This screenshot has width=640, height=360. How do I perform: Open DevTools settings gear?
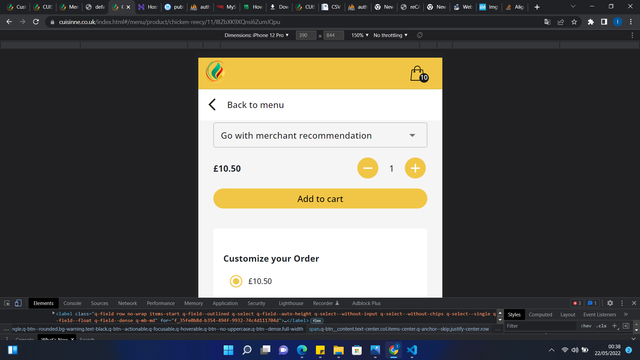point(610,303)
